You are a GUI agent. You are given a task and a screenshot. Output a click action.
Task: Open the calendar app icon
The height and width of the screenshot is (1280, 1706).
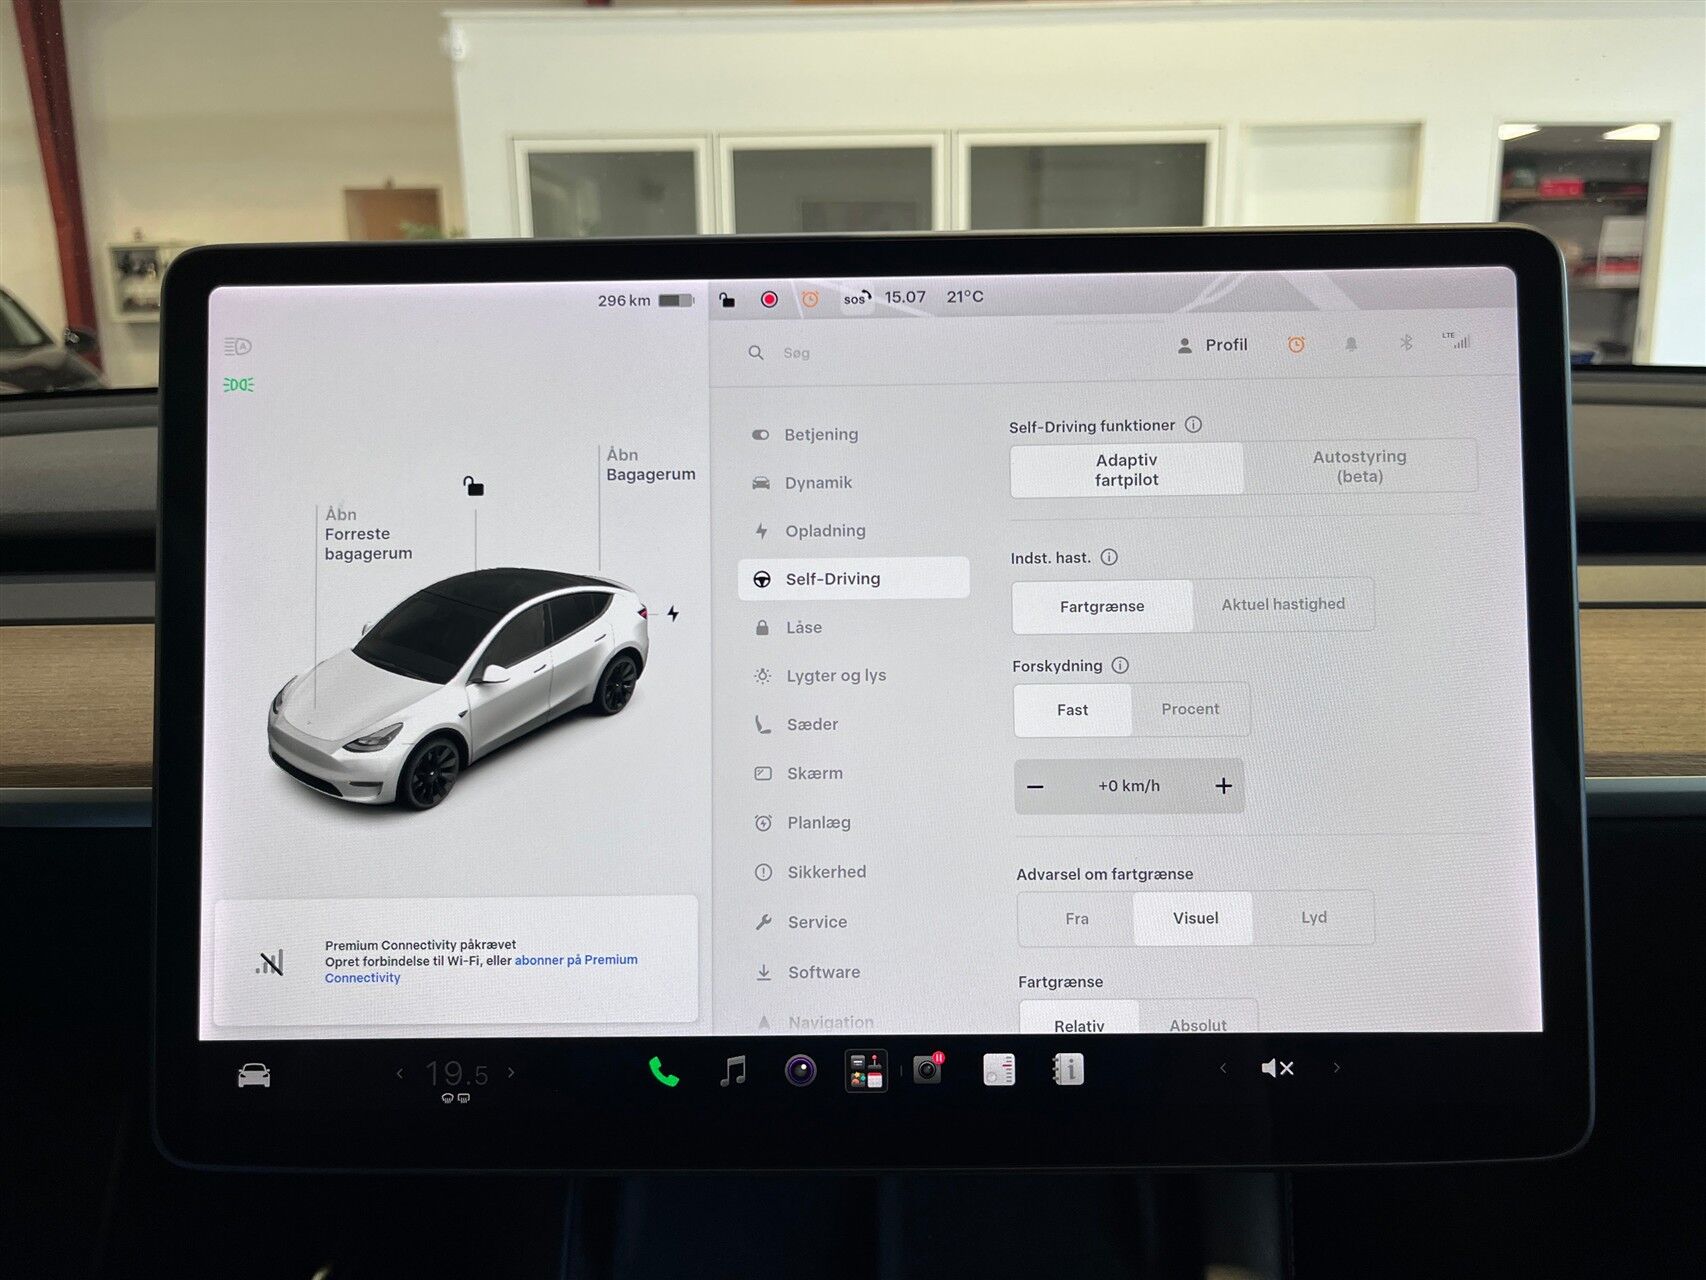[x=999, y=1070]
